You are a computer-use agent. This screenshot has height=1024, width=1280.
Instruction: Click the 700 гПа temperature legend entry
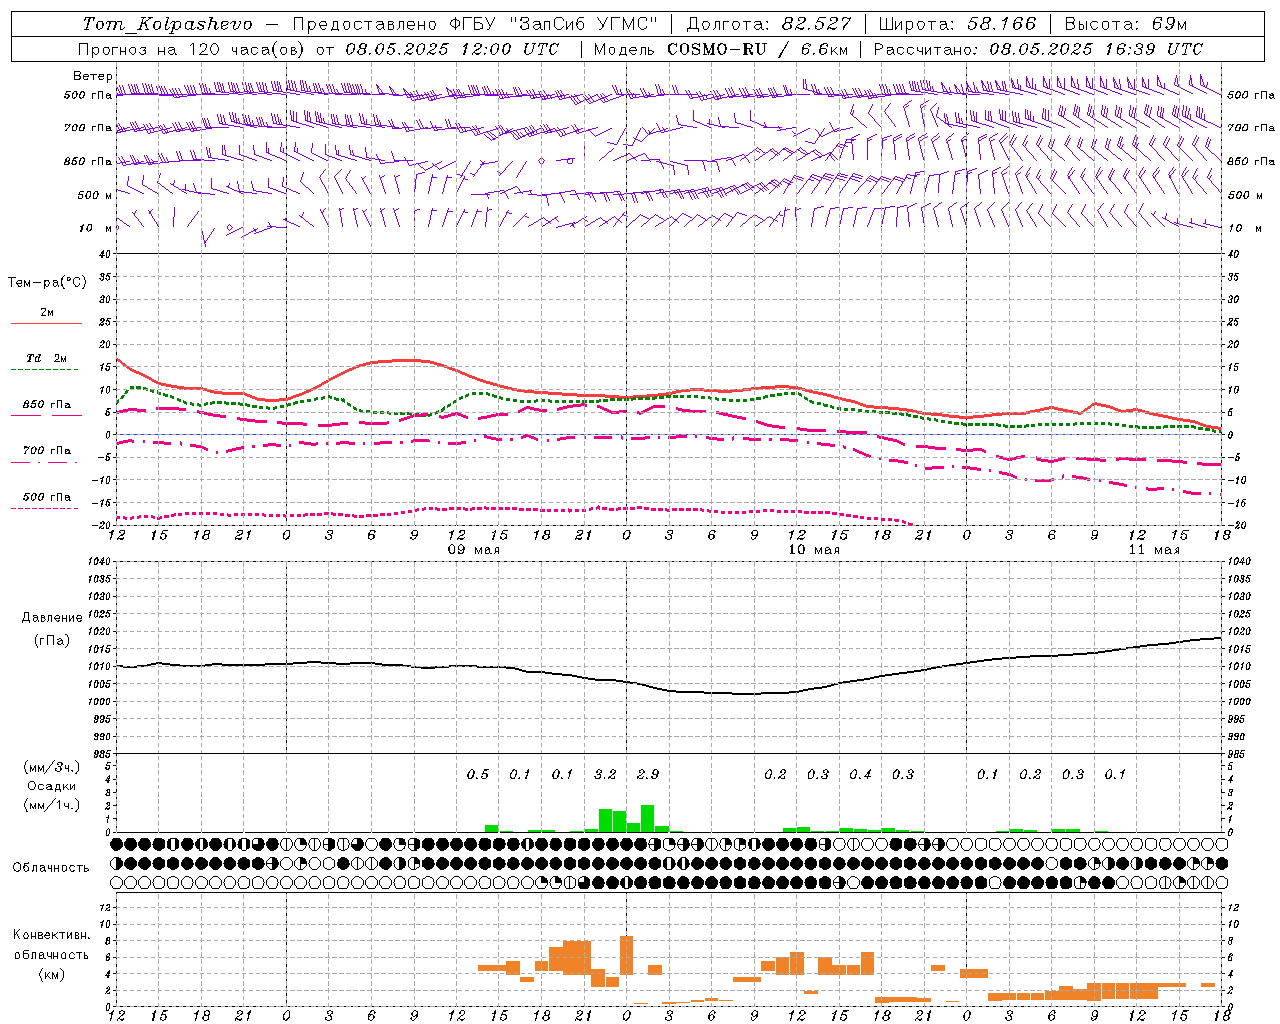(x=46, y=450)
